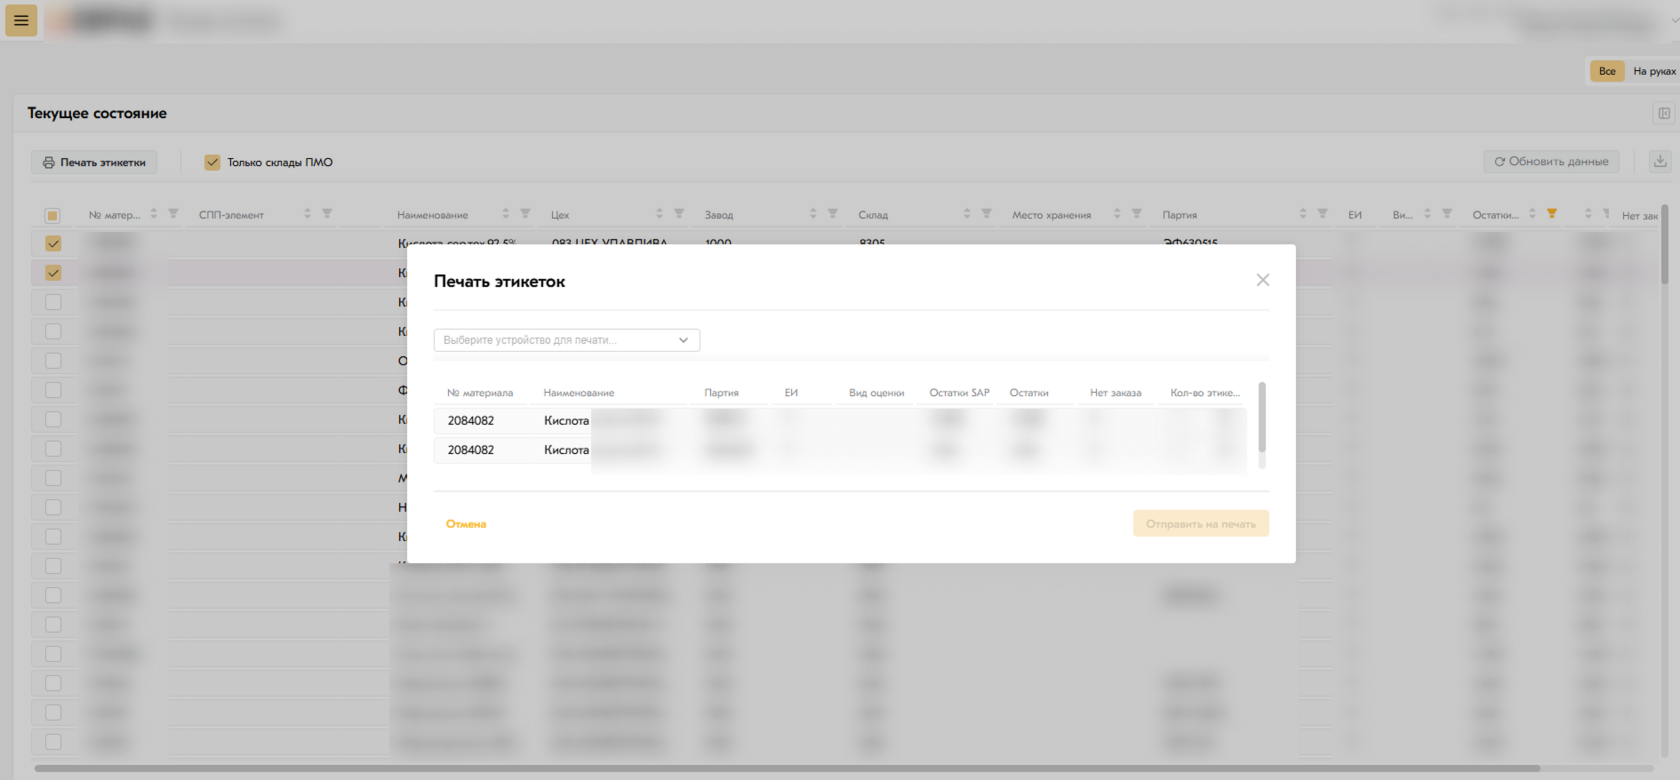Click the Печать этикетки button

click(x=94, y=162)
